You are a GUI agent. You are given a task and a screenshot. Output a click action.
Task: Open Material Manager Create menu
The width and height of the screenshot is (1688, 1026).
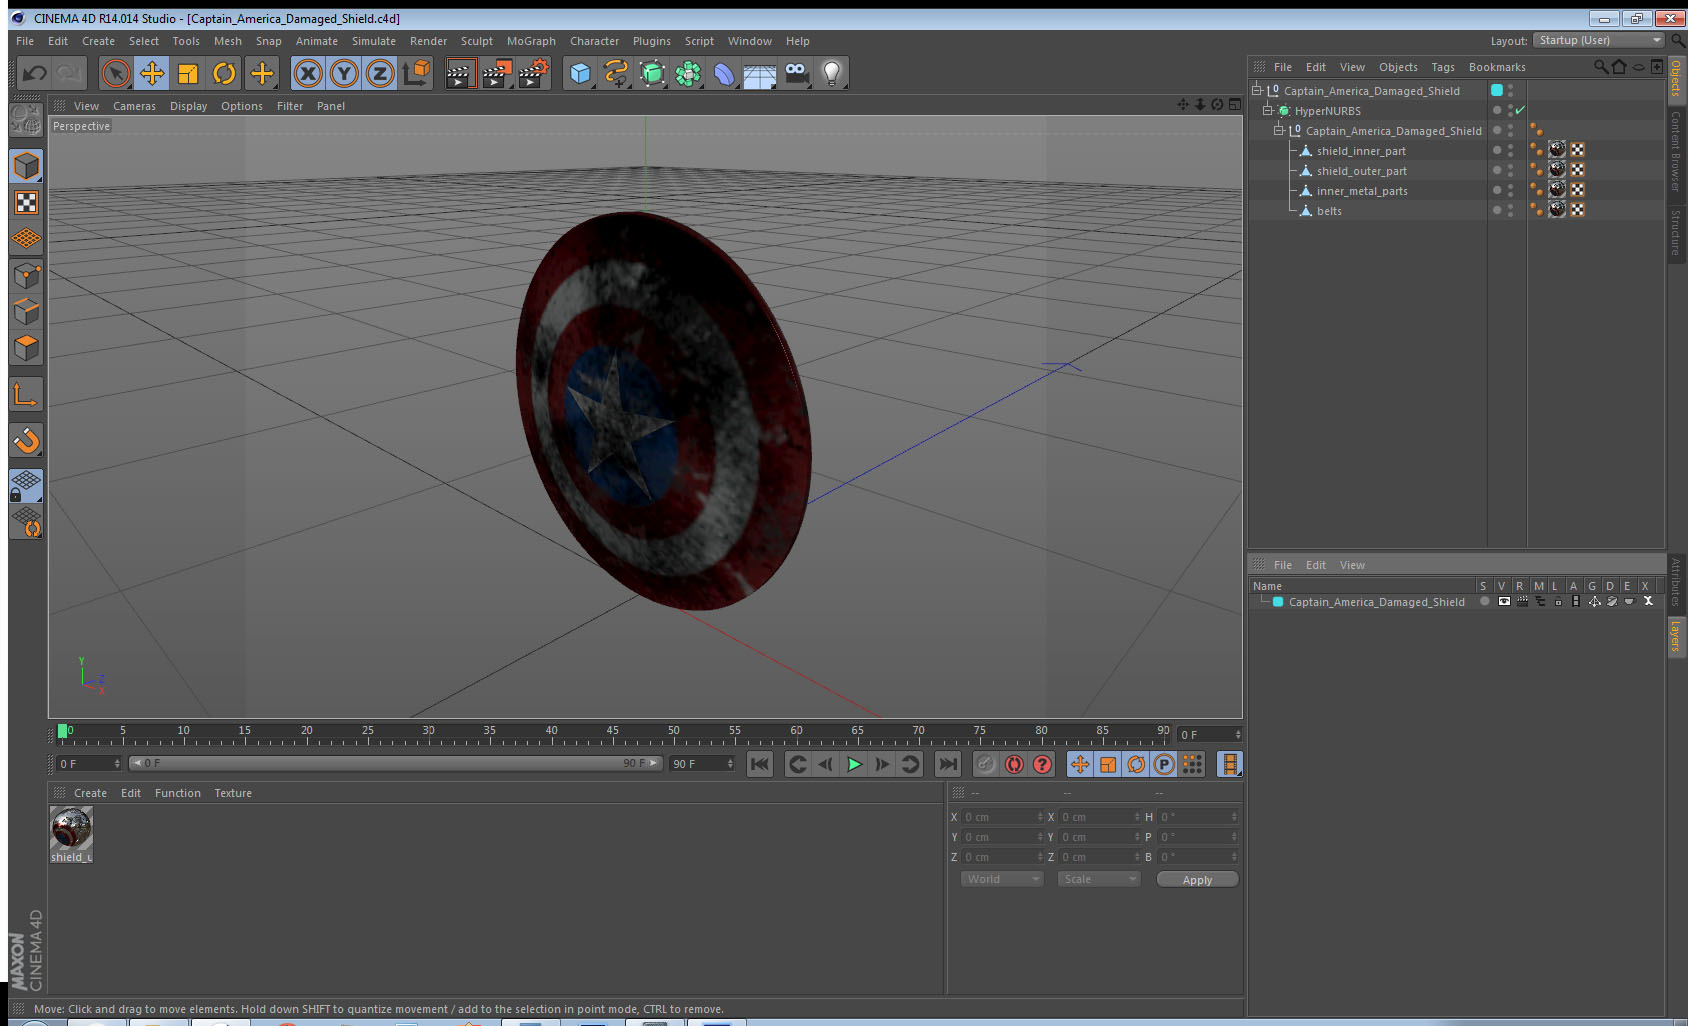click(x=90, y=793)
